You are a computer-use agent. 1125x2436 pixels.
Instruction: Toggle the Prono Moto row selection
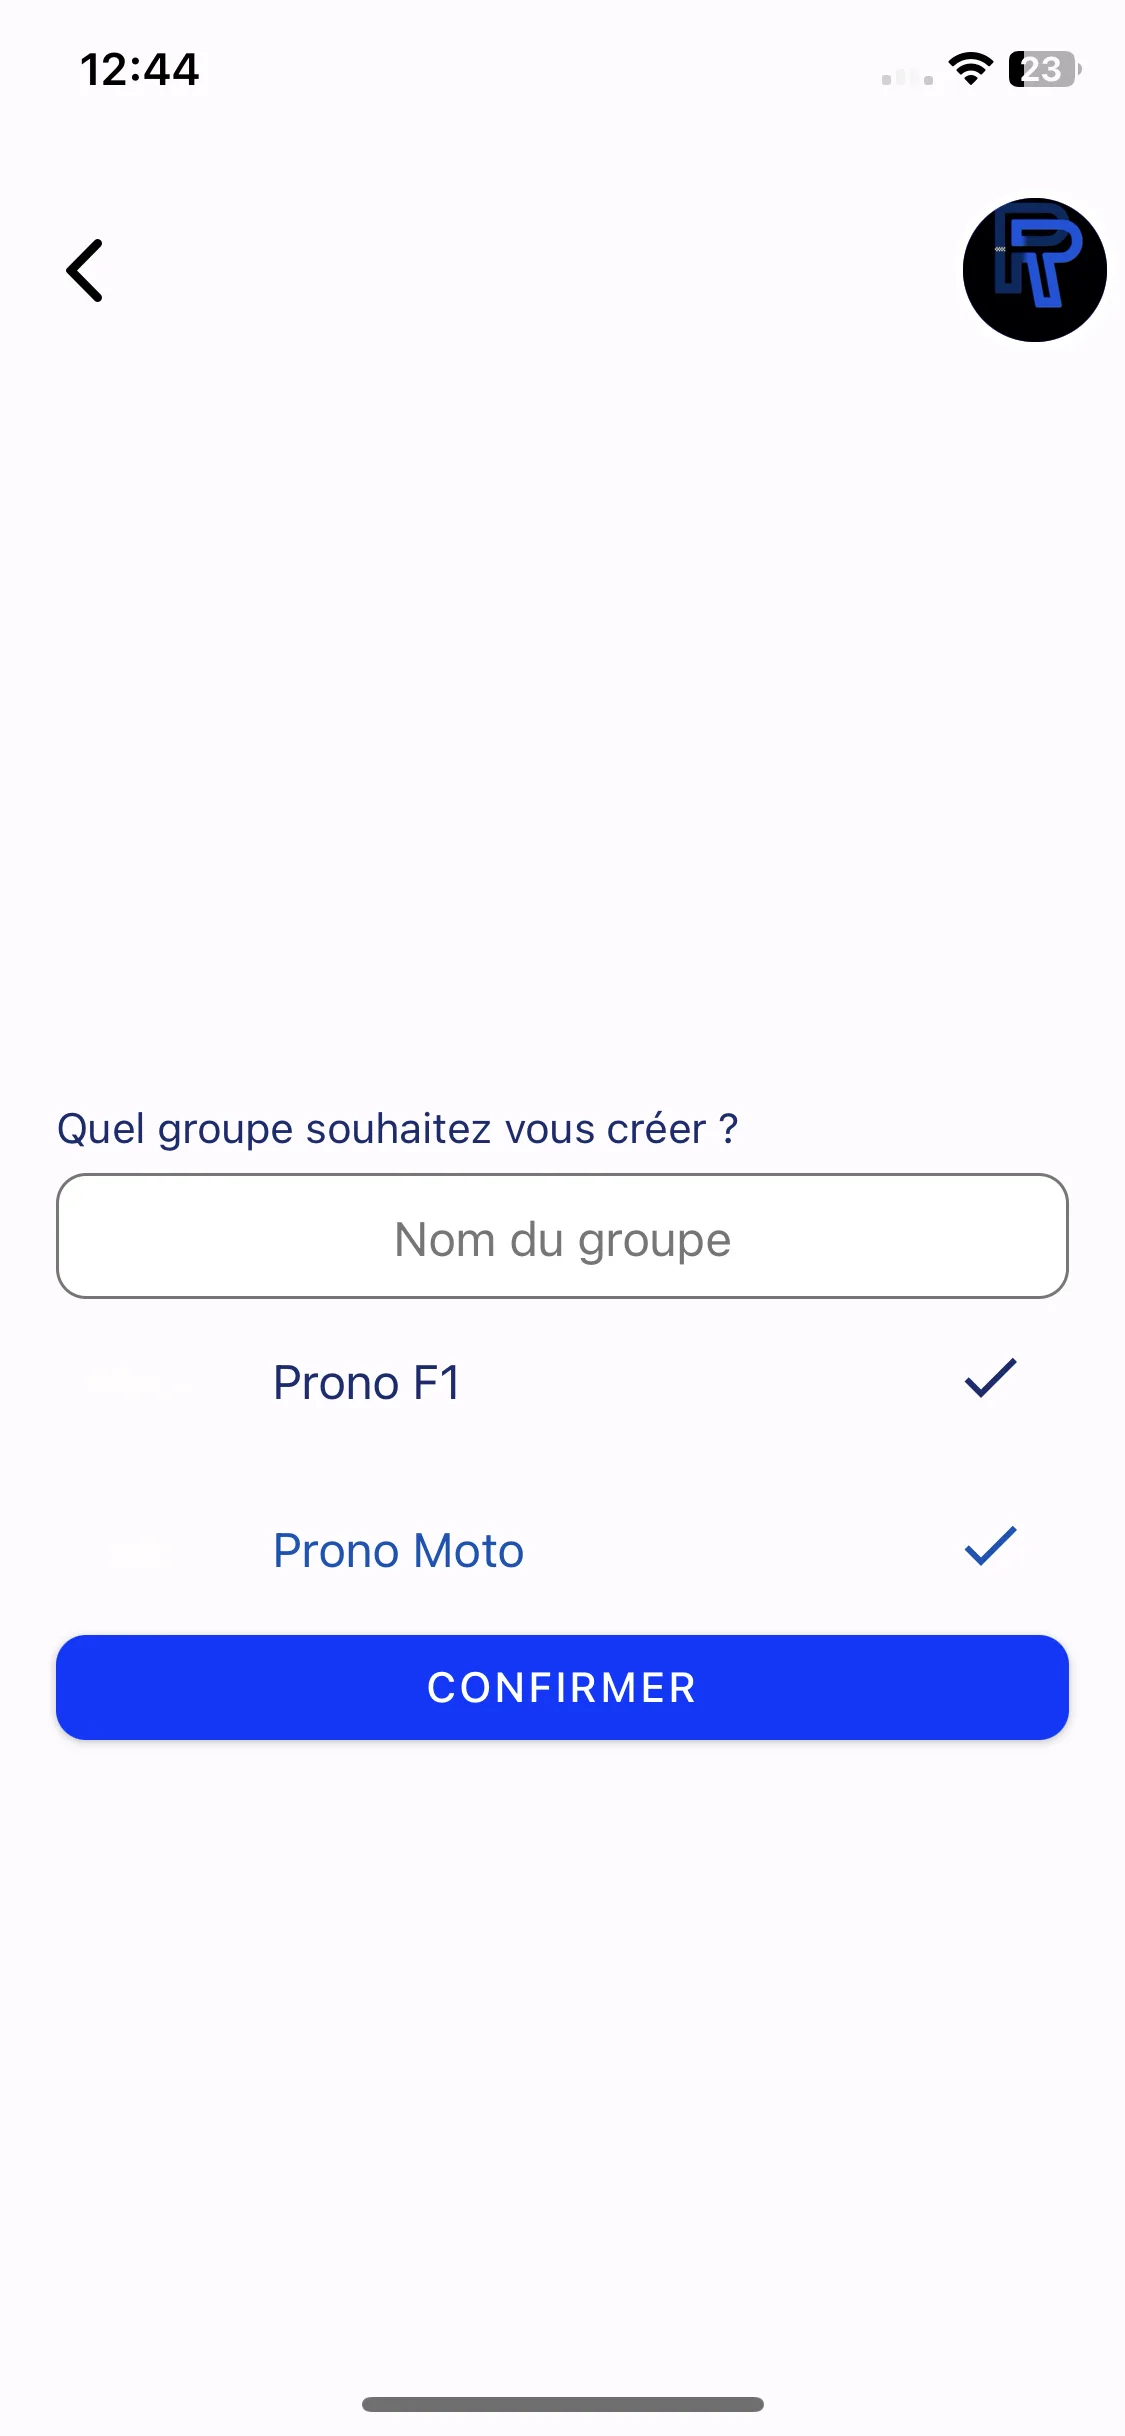[562, 1551]
